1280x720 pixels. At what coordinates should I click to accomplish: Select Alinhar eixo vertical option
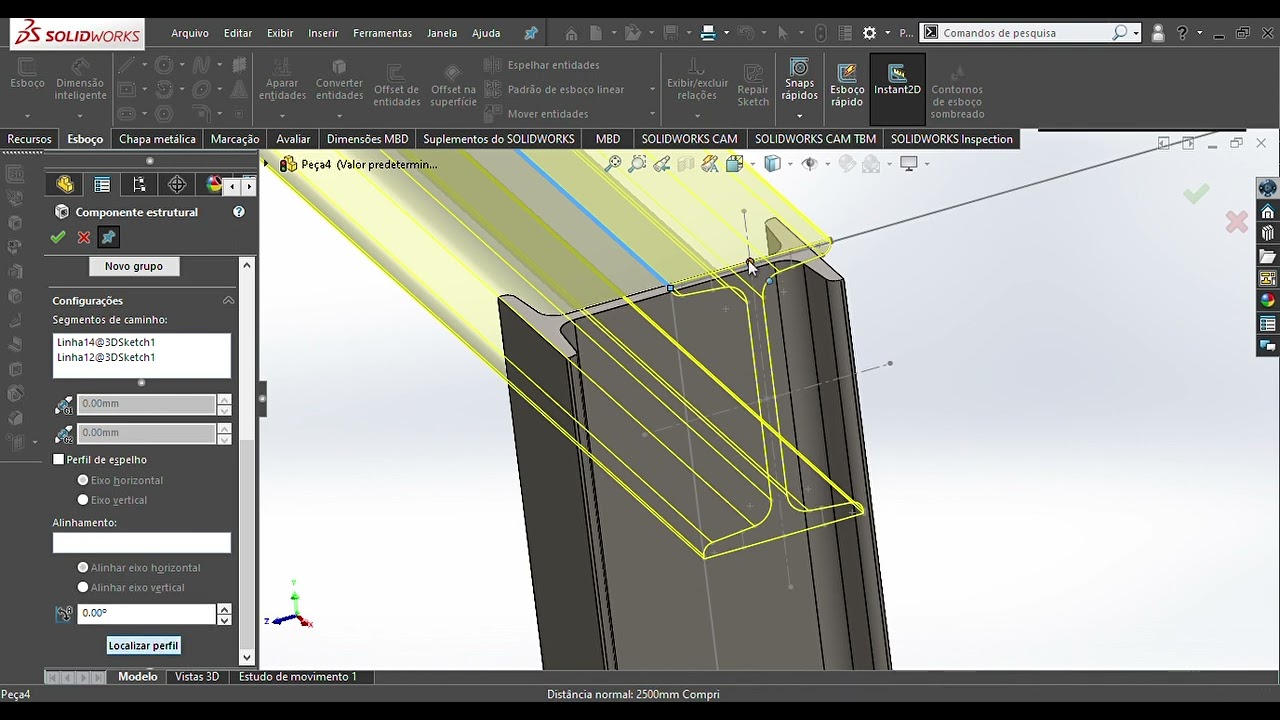tap(83, 588)
